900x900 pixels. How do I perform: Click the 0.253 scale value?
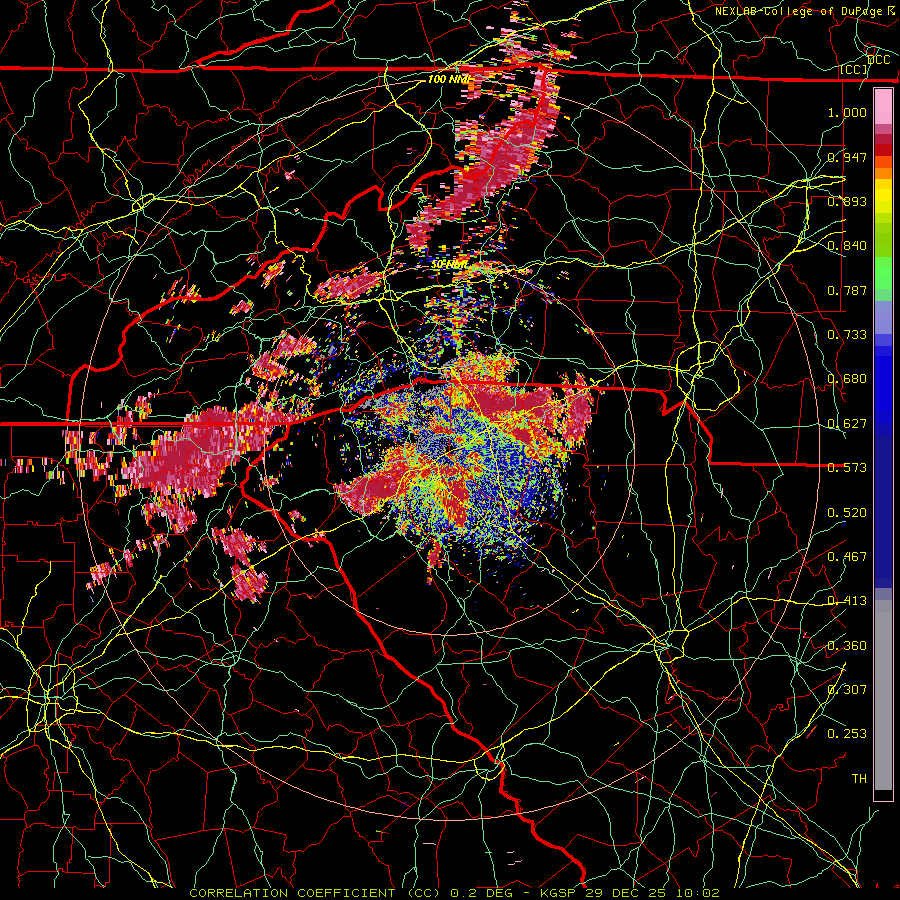(847, 734)
